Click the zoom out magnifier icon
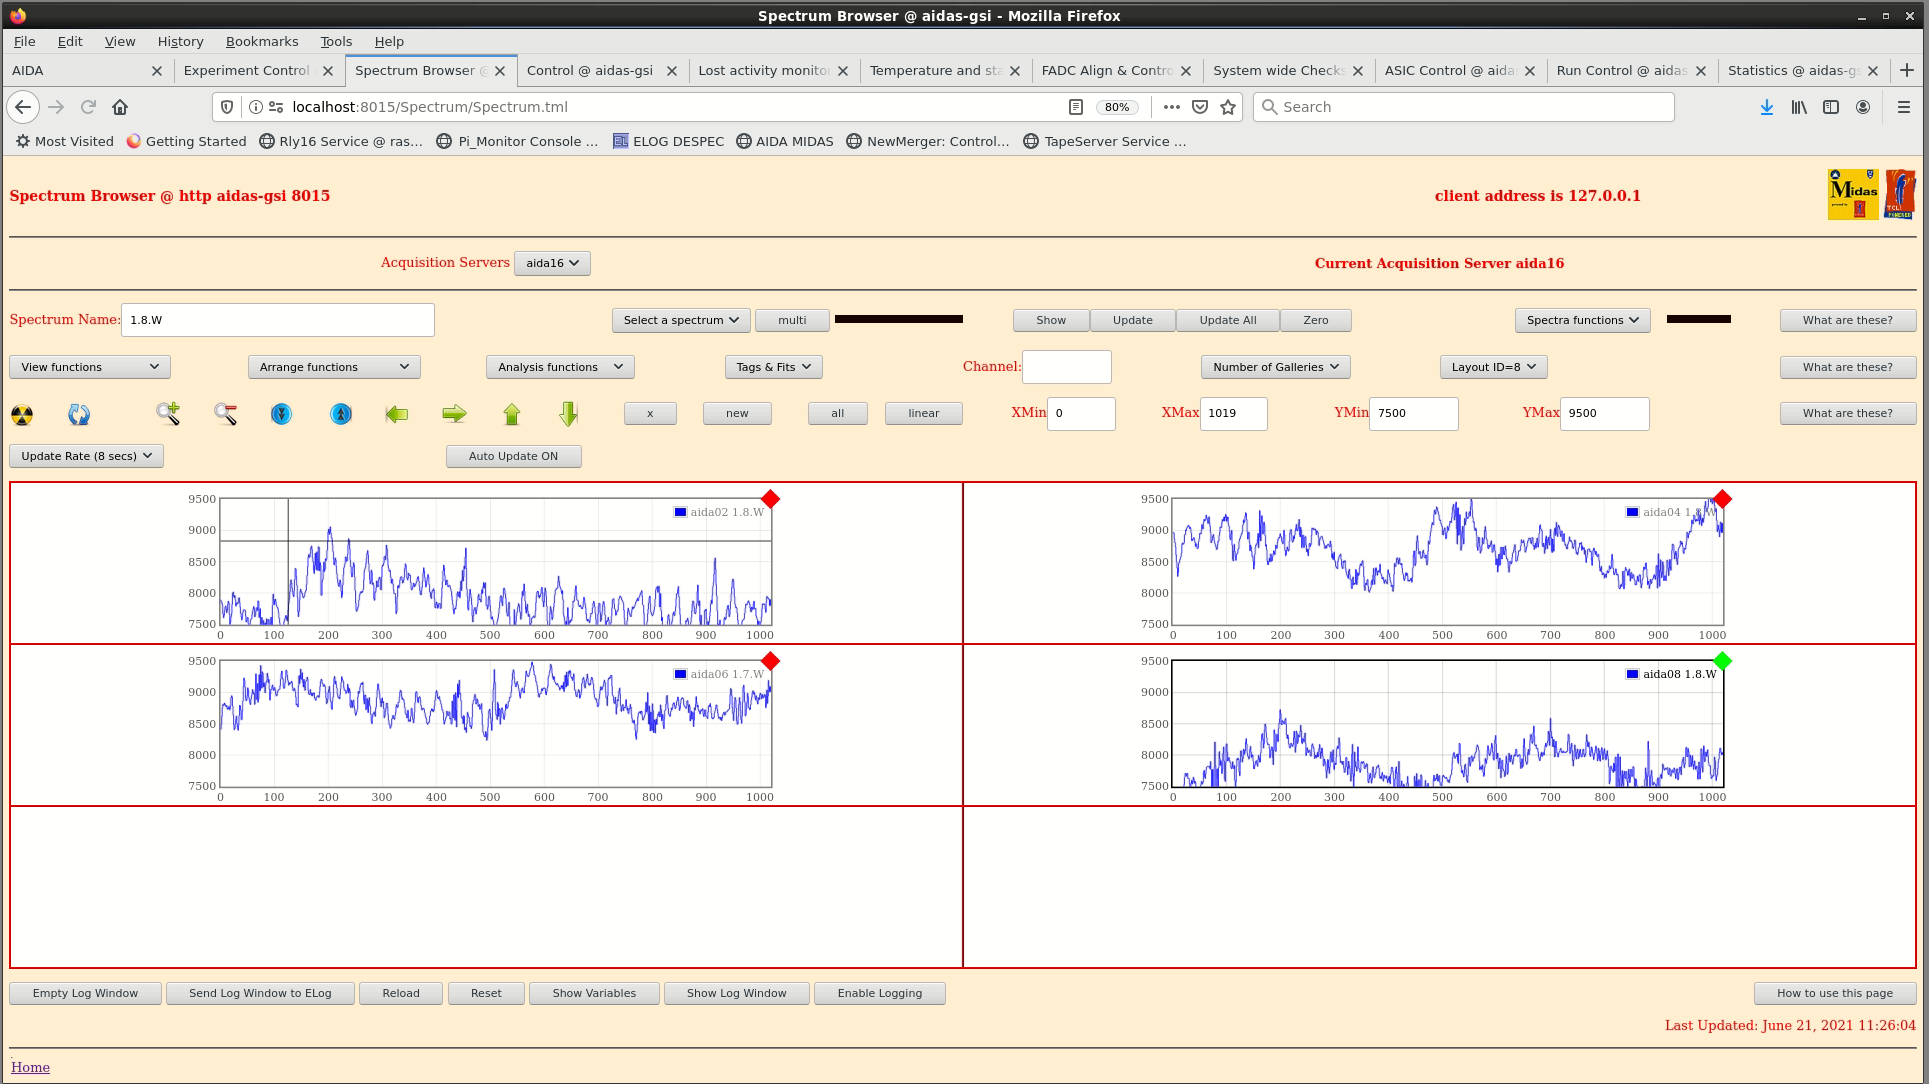Image resolution: width=1929 pixels, height=1084 pixels. pos(225,414)
